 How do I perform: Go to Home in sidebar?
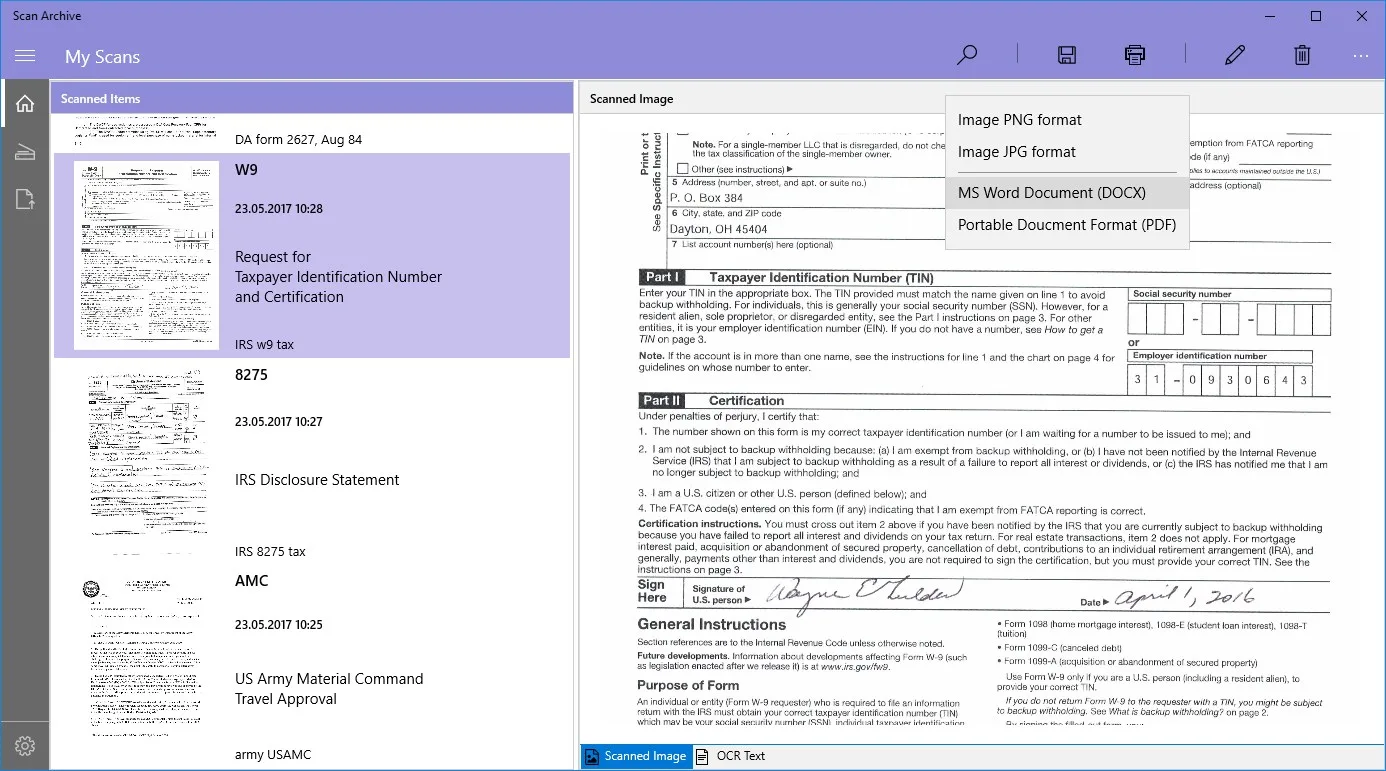25,103
